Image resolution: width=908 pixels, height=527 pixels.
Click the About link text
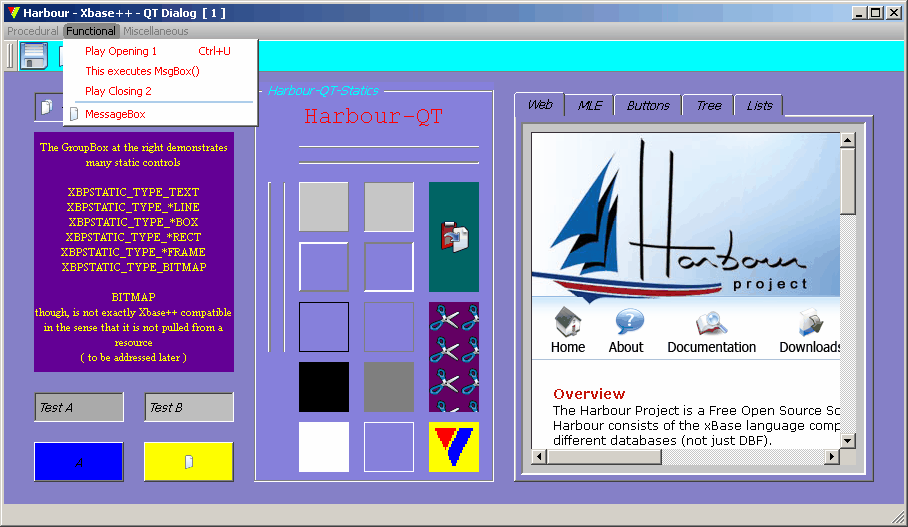click(626, 347)
